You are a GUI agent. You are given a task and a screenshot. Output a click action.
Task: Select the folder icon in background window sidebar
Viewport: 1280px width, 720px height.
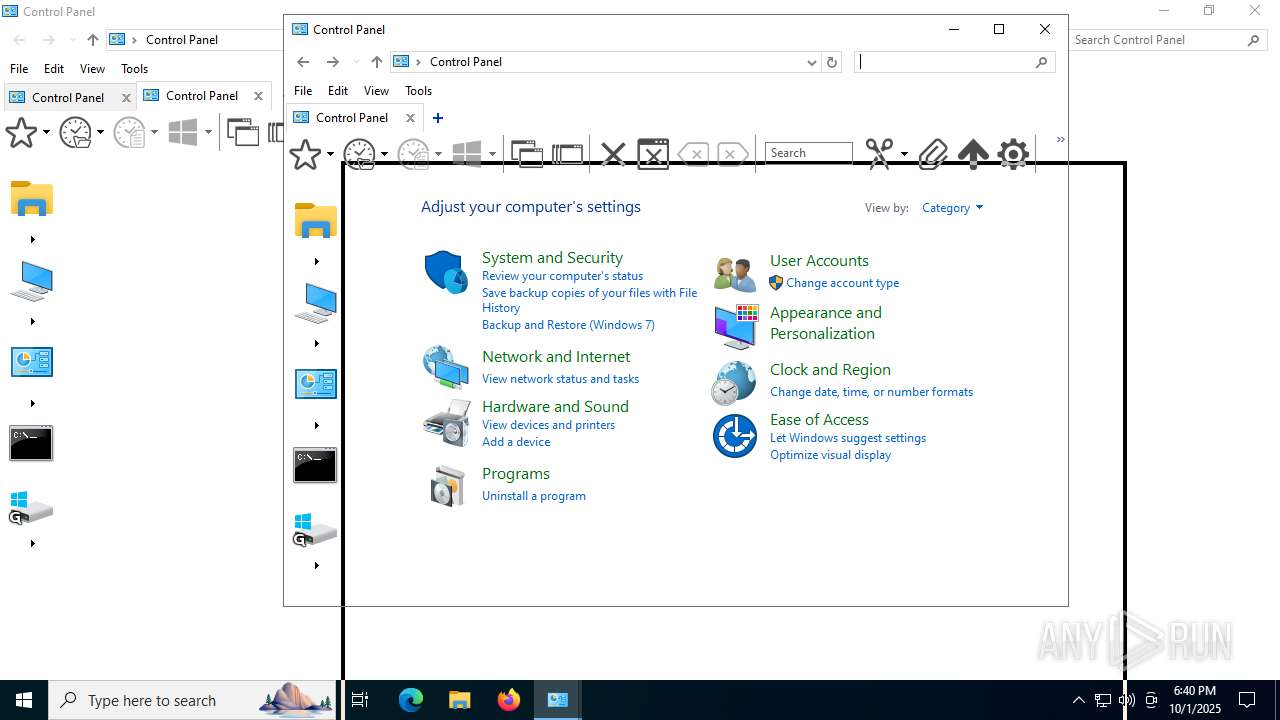32,198
